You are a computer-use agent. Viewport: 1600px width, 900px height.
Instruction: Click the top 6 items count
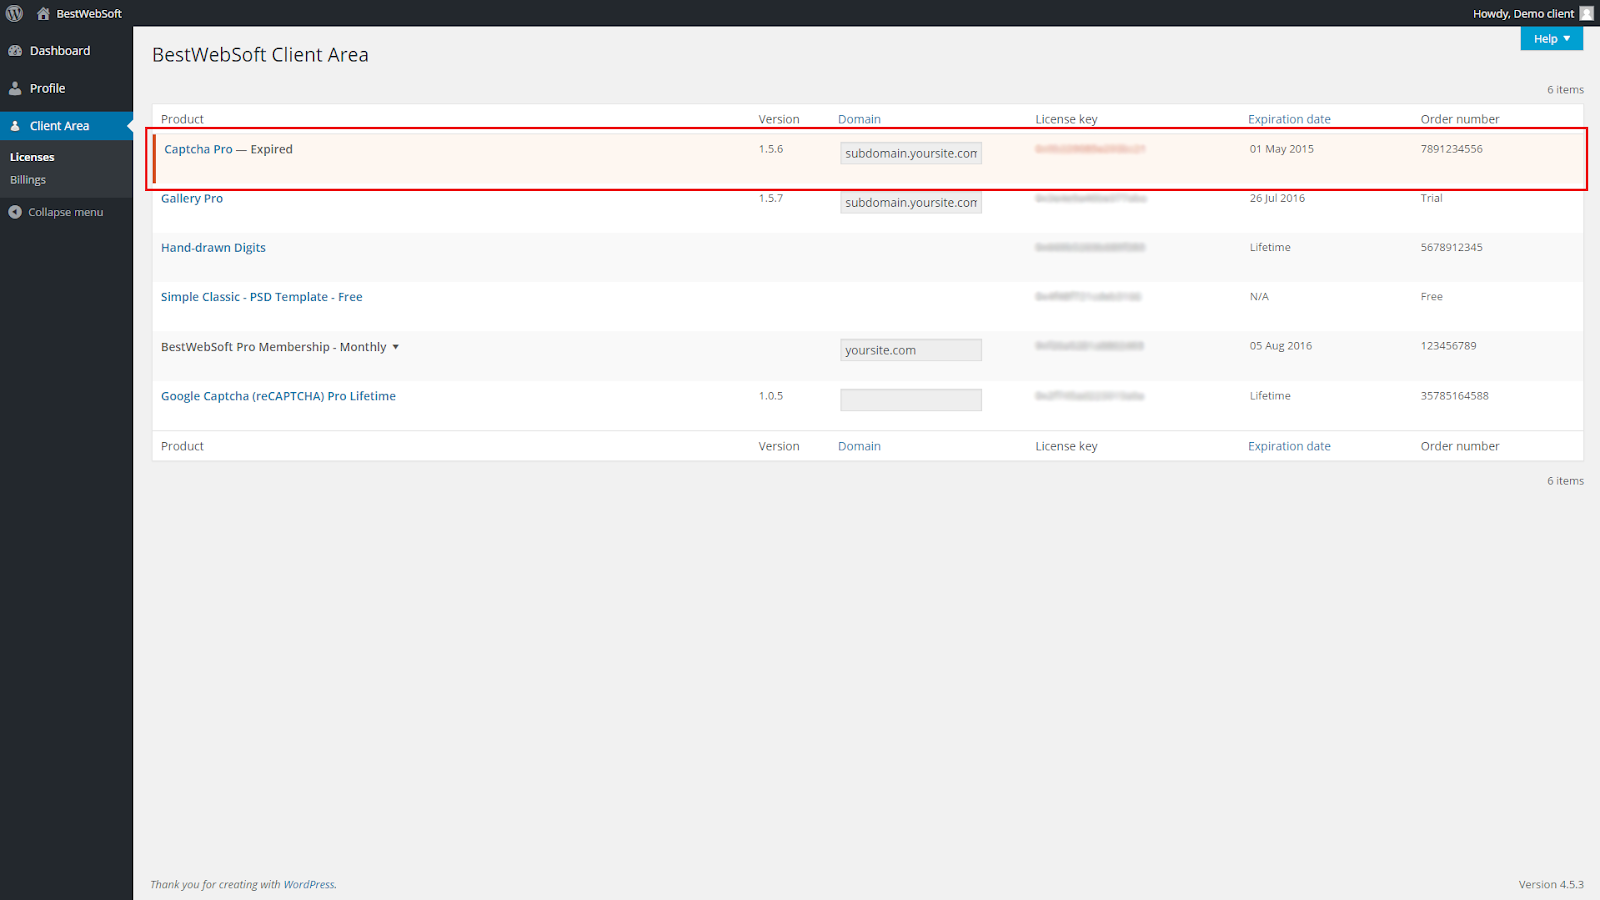(x=1565, y=90)
